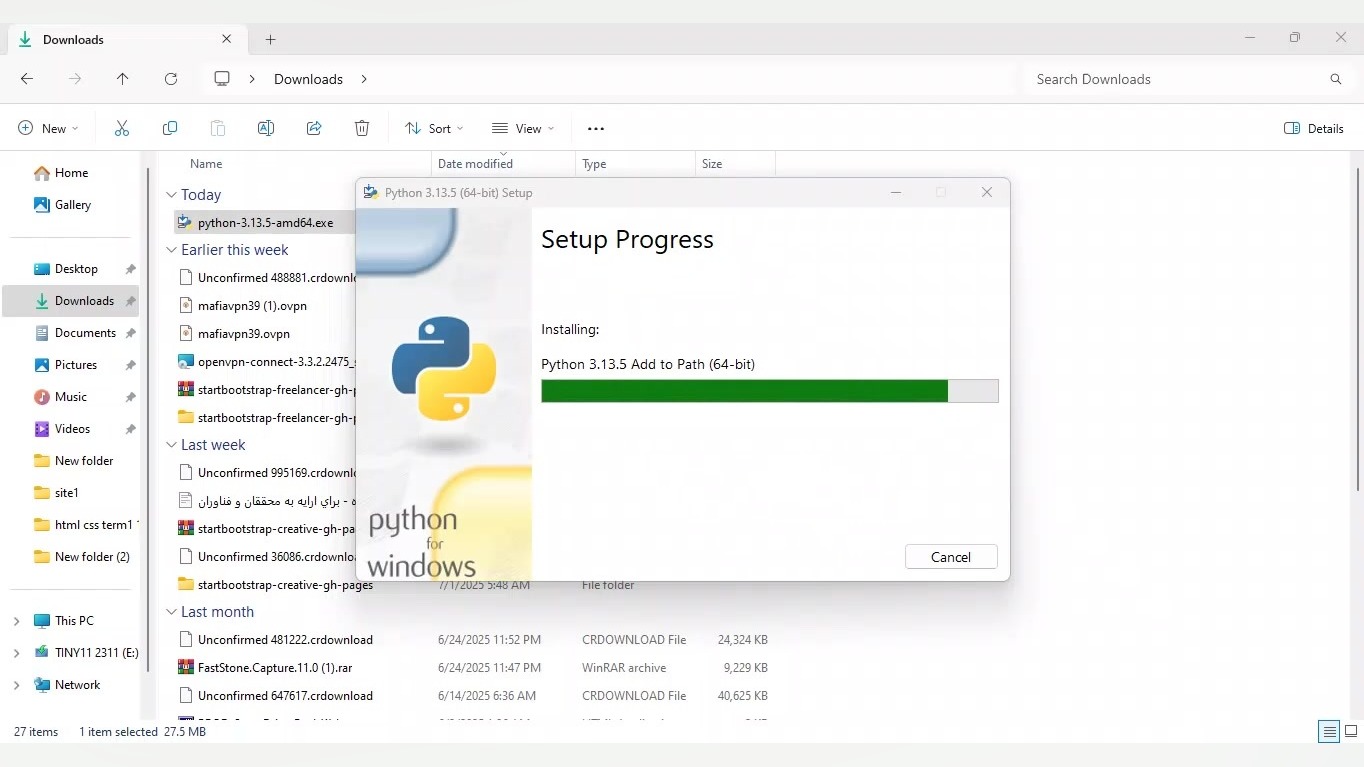The image size is (1364, 767).
Task: Go up one folder level
Action: pos(122,79)
